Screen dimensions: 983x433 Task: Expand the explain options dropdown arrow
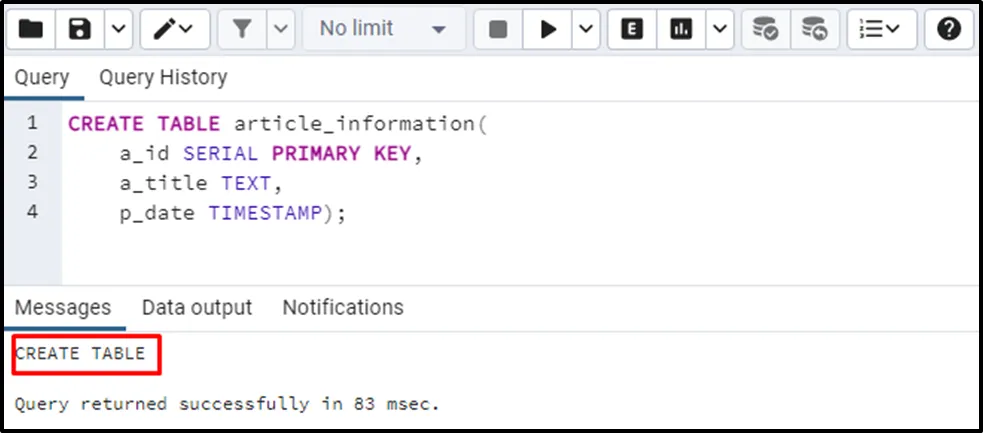[x=719, y=29]
